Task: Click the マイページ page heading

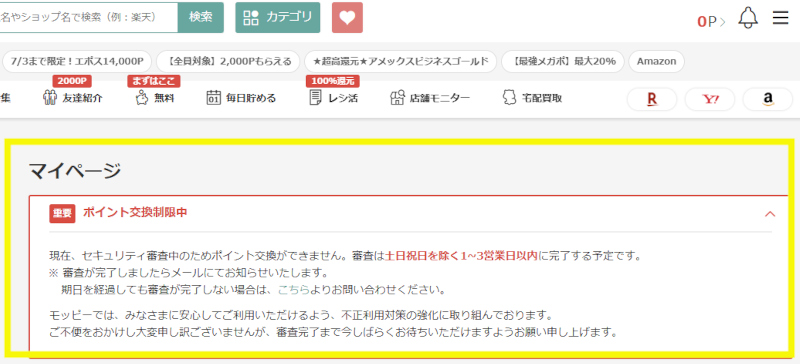Action: pos(75,171)
